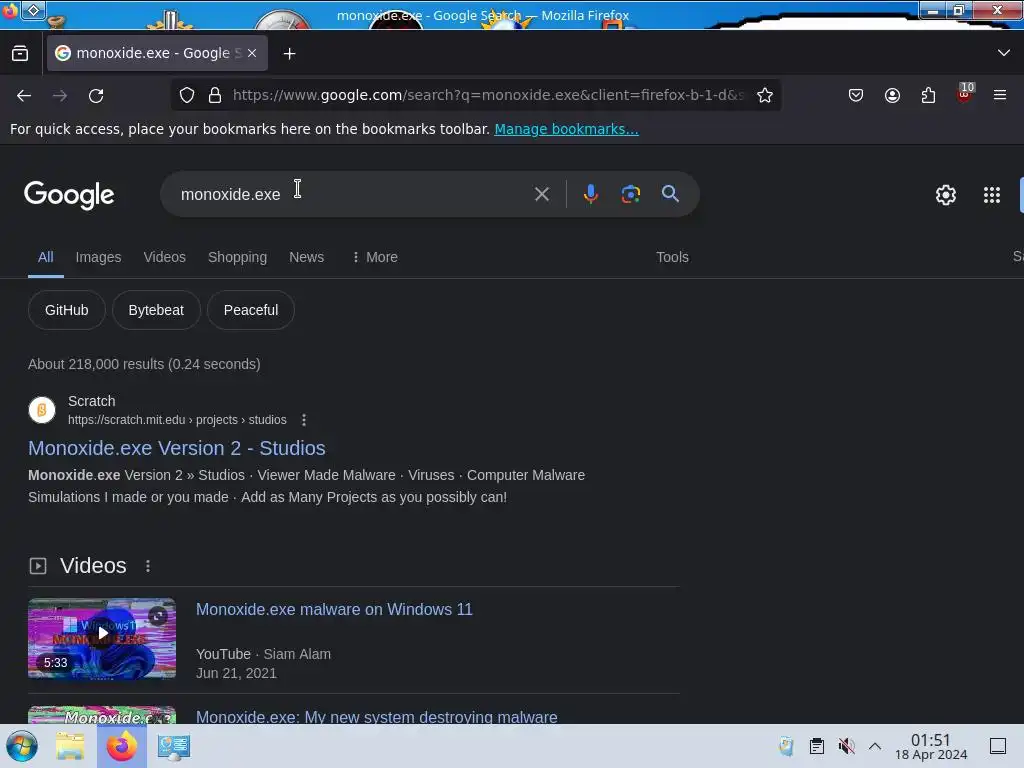Click the show desktop button
This screenshot has height=768, width=1024.
pos(998,746)
